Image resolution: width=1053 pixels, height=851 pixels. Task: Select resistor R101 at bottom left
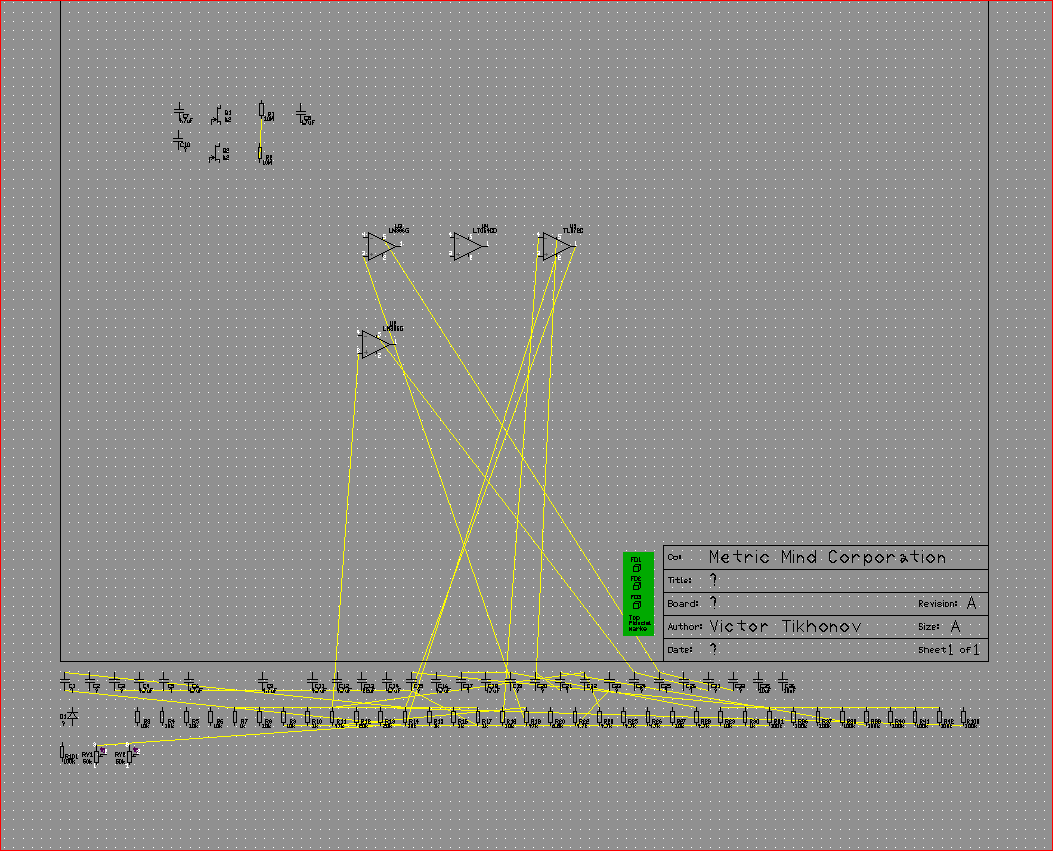click(64, 753)
